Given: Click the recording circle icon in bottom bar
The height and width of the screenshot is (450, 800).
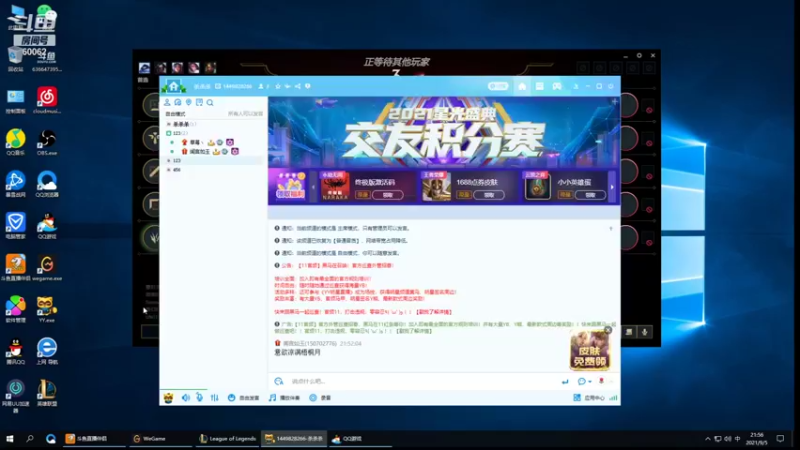Looking at the screenshot, I should pos(313,397).
